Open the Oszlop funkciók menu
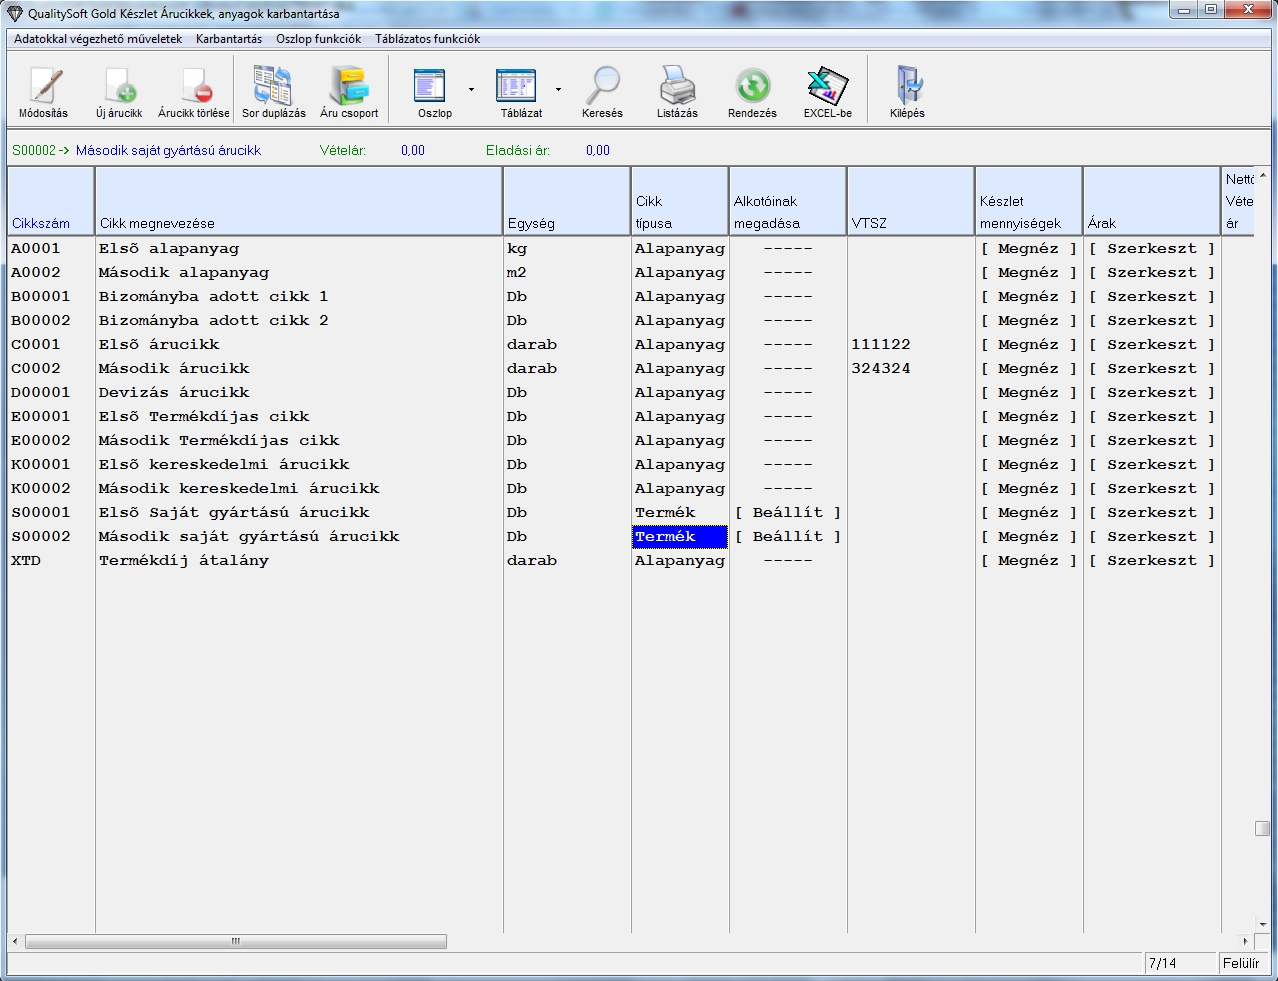Image resolution: width=1278 pixels, height=981 pixels. coord(319,39)
